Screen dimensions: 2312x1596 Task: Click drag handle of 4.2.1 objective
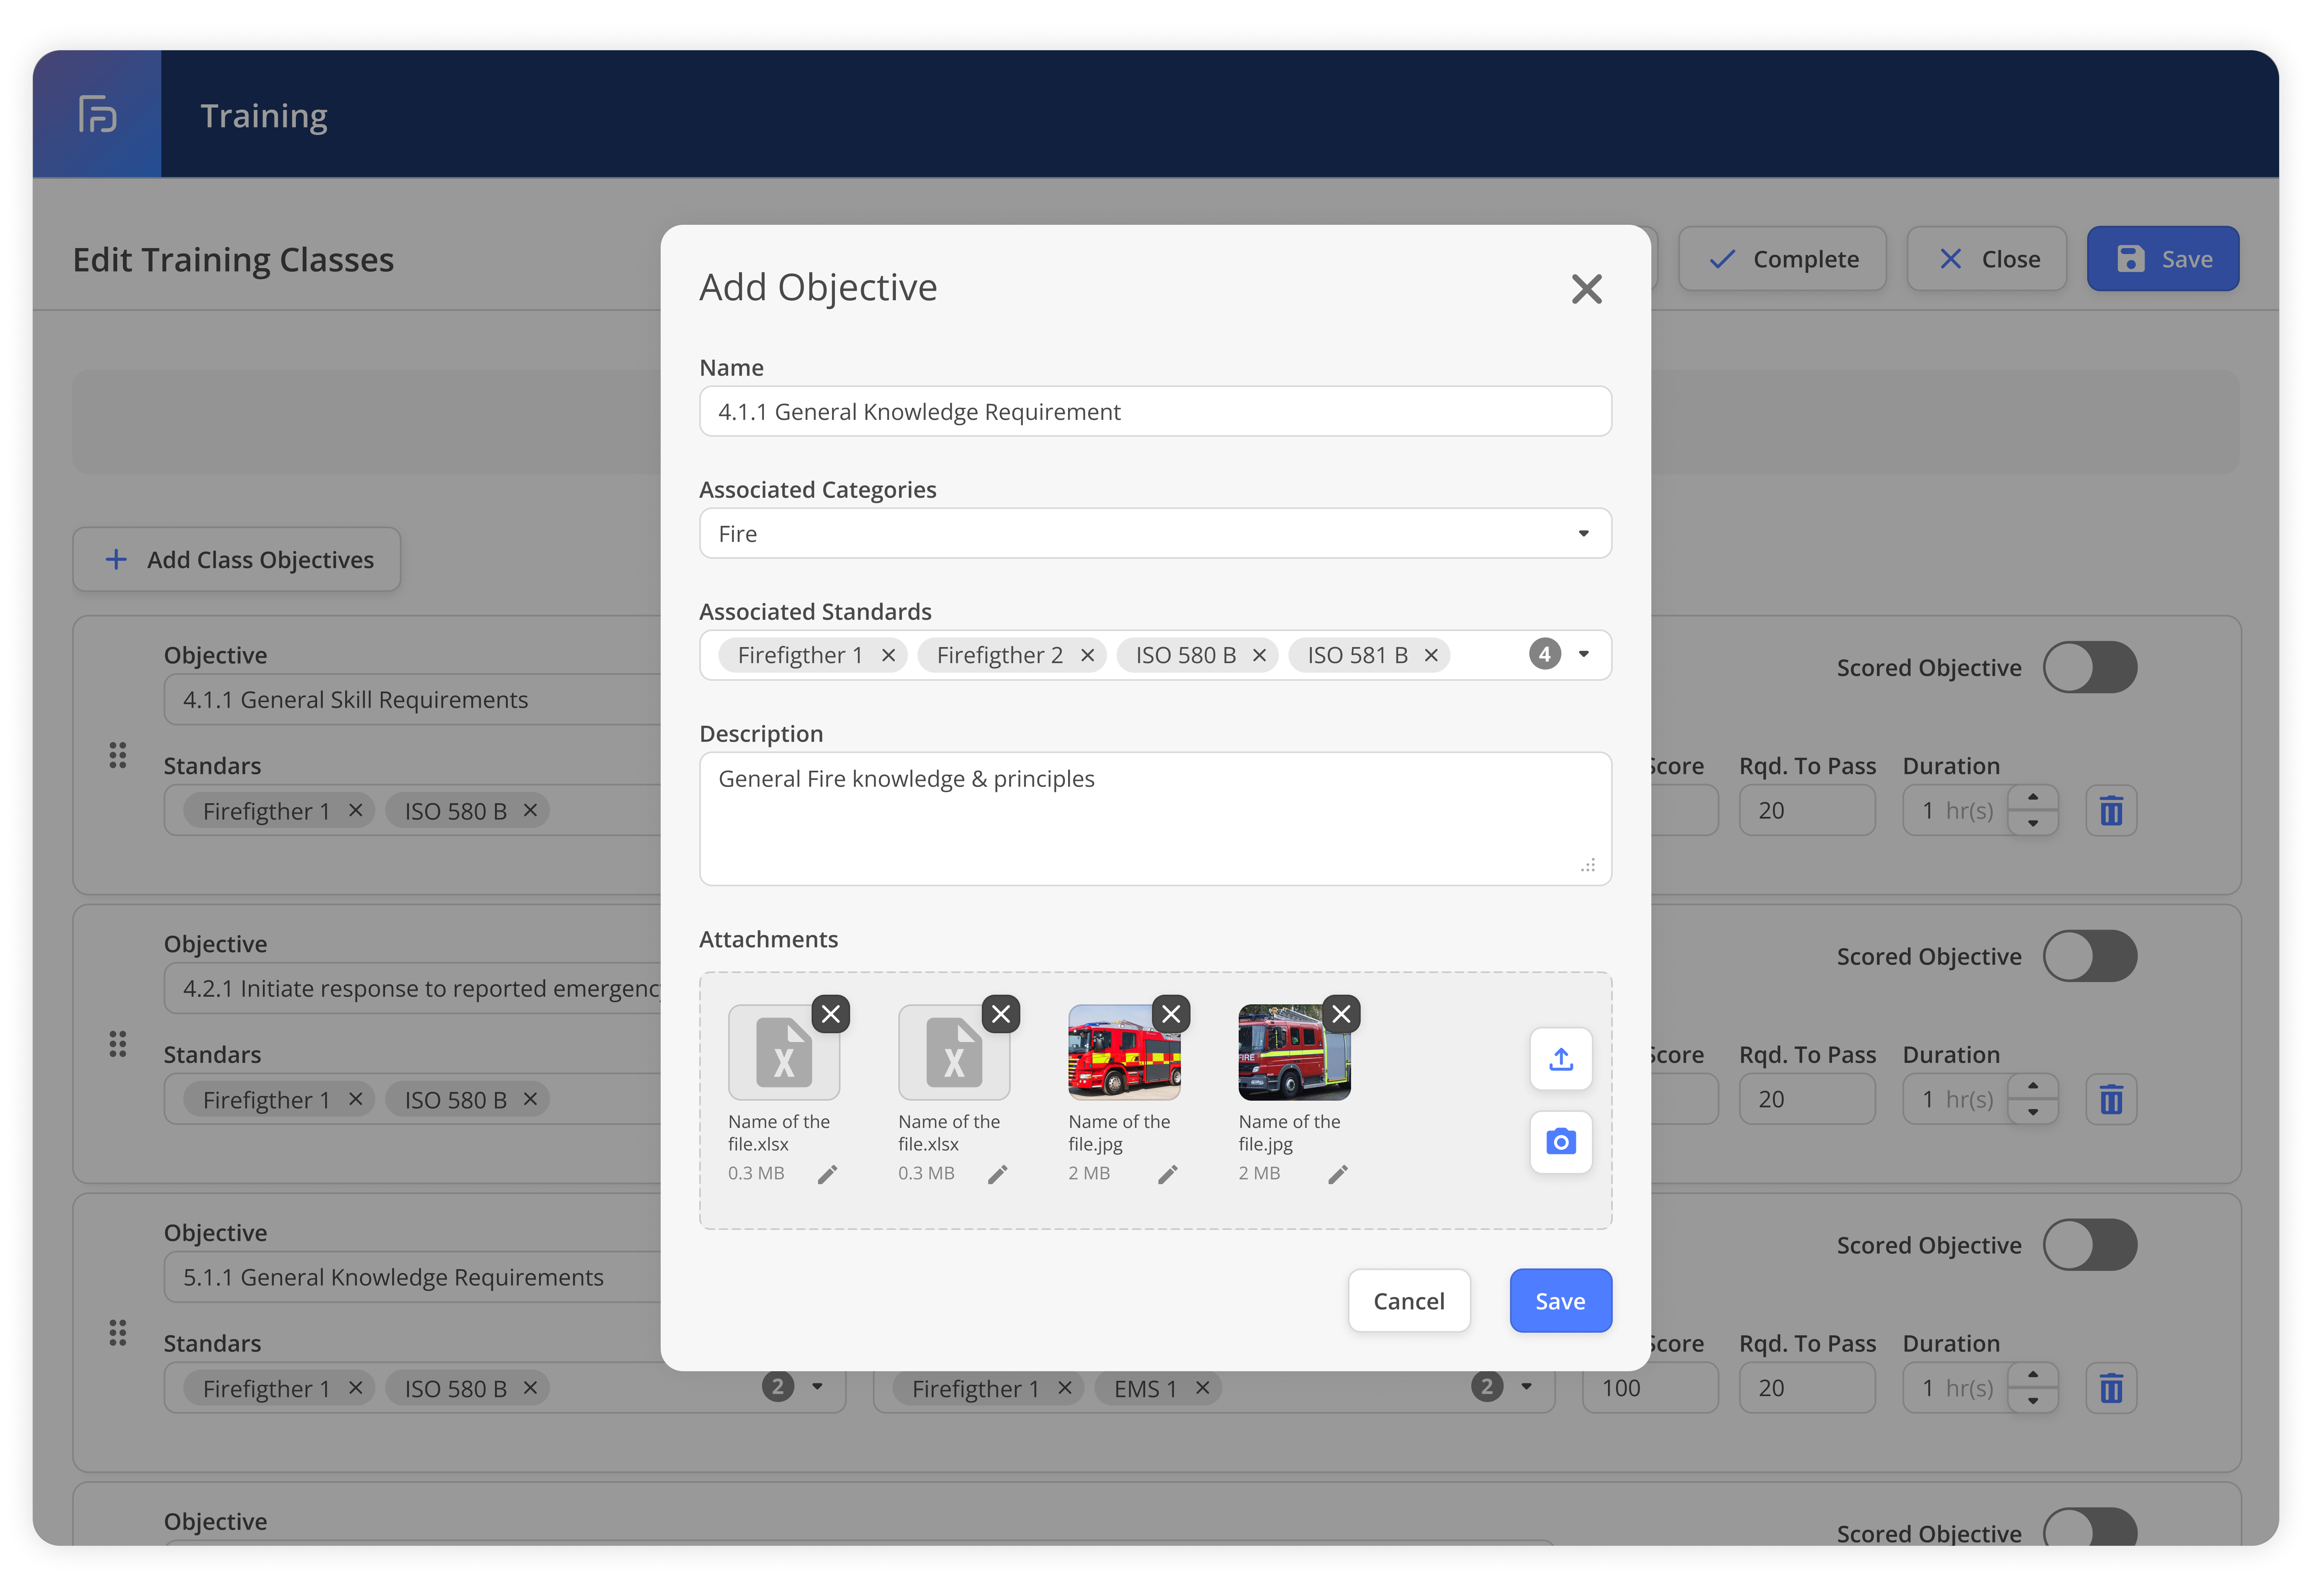pyautogui.click(x=118, y=1044)
